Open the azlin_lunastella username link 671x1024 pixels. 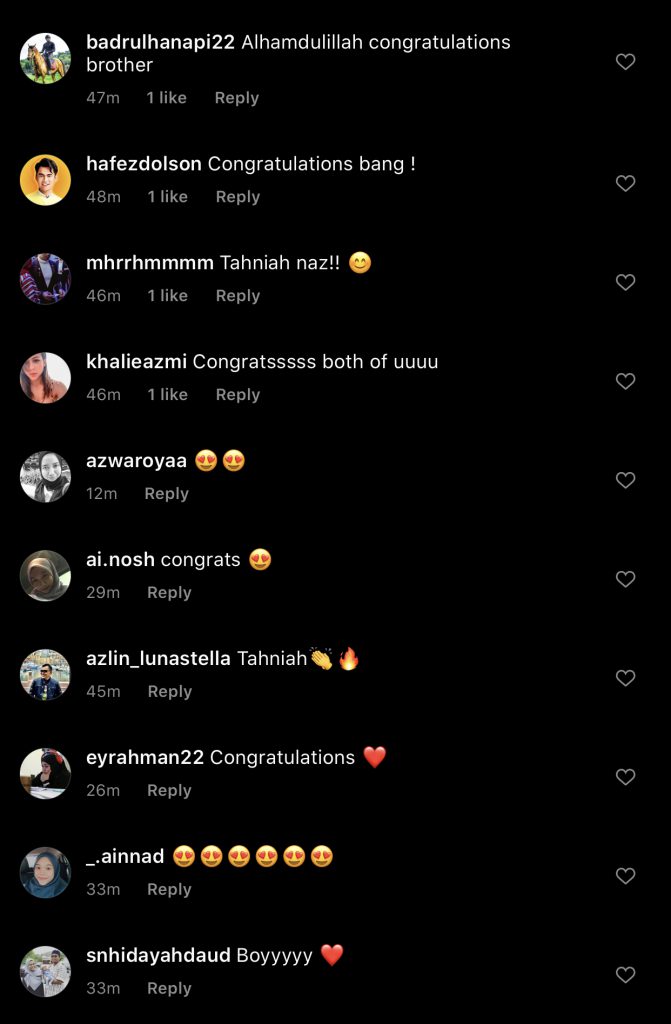(x=158, y=659)
